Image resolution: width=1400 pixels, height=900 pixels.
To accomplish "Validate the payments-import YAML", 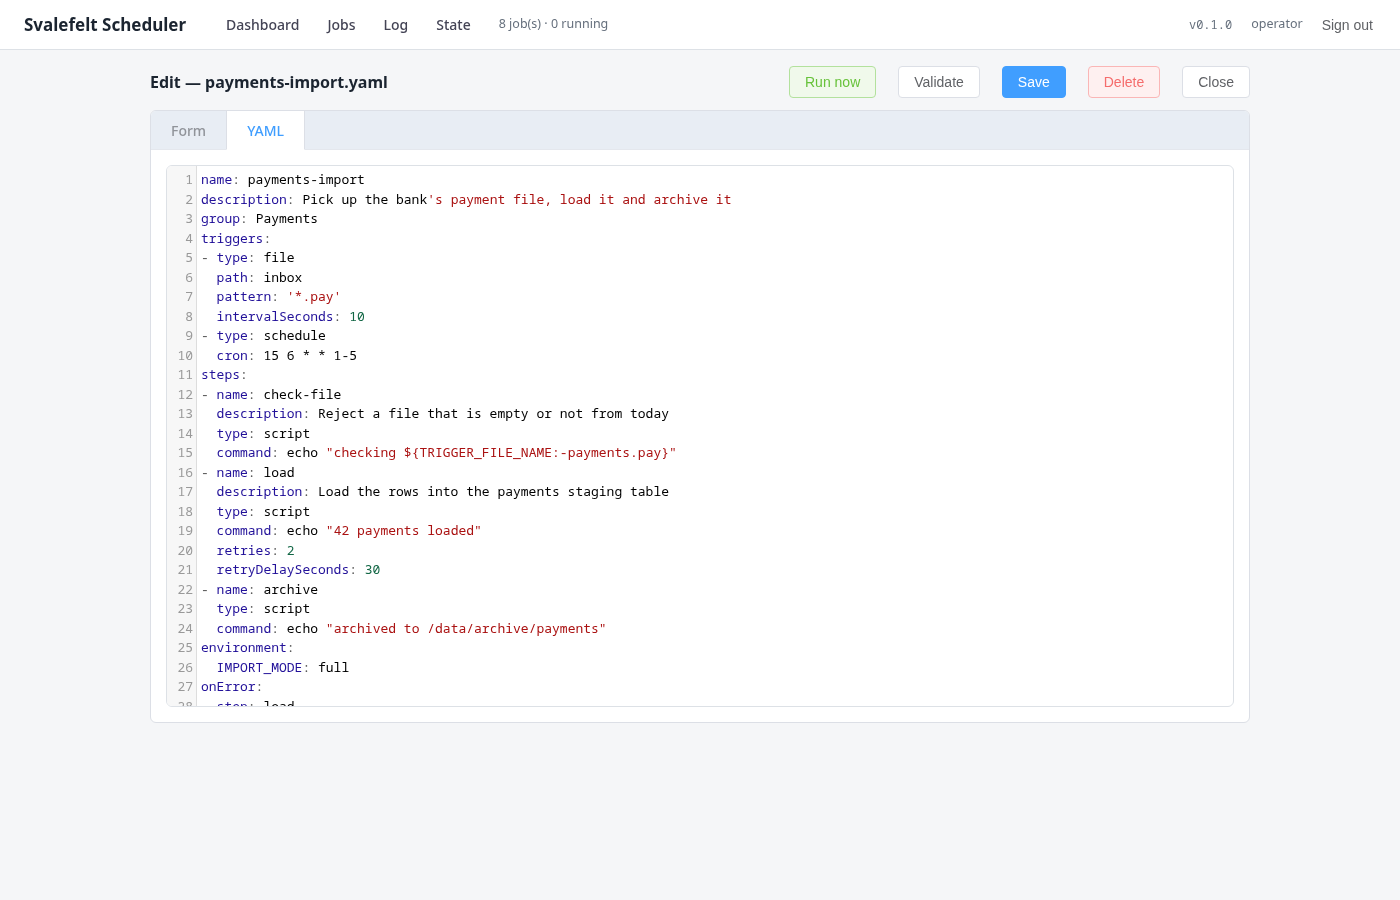I will (939, 82).
